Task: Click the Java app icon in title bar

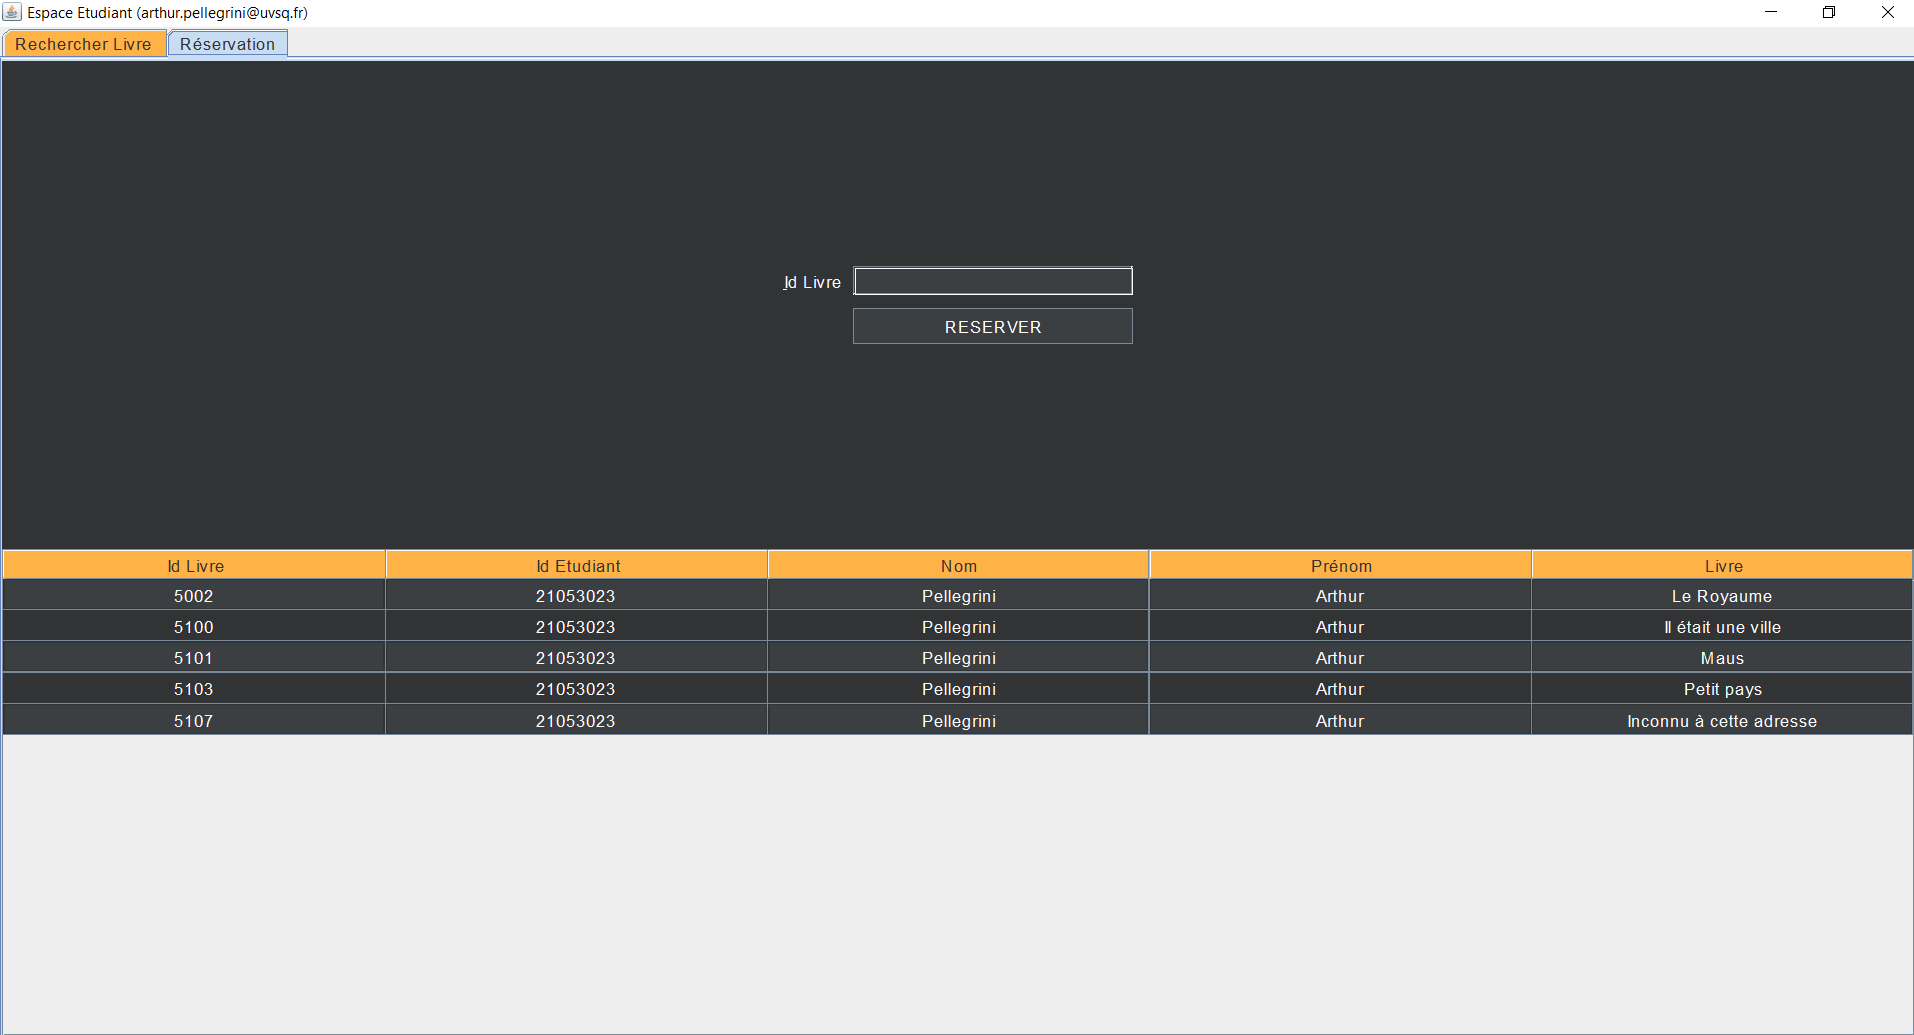Action: click(12, 12)
